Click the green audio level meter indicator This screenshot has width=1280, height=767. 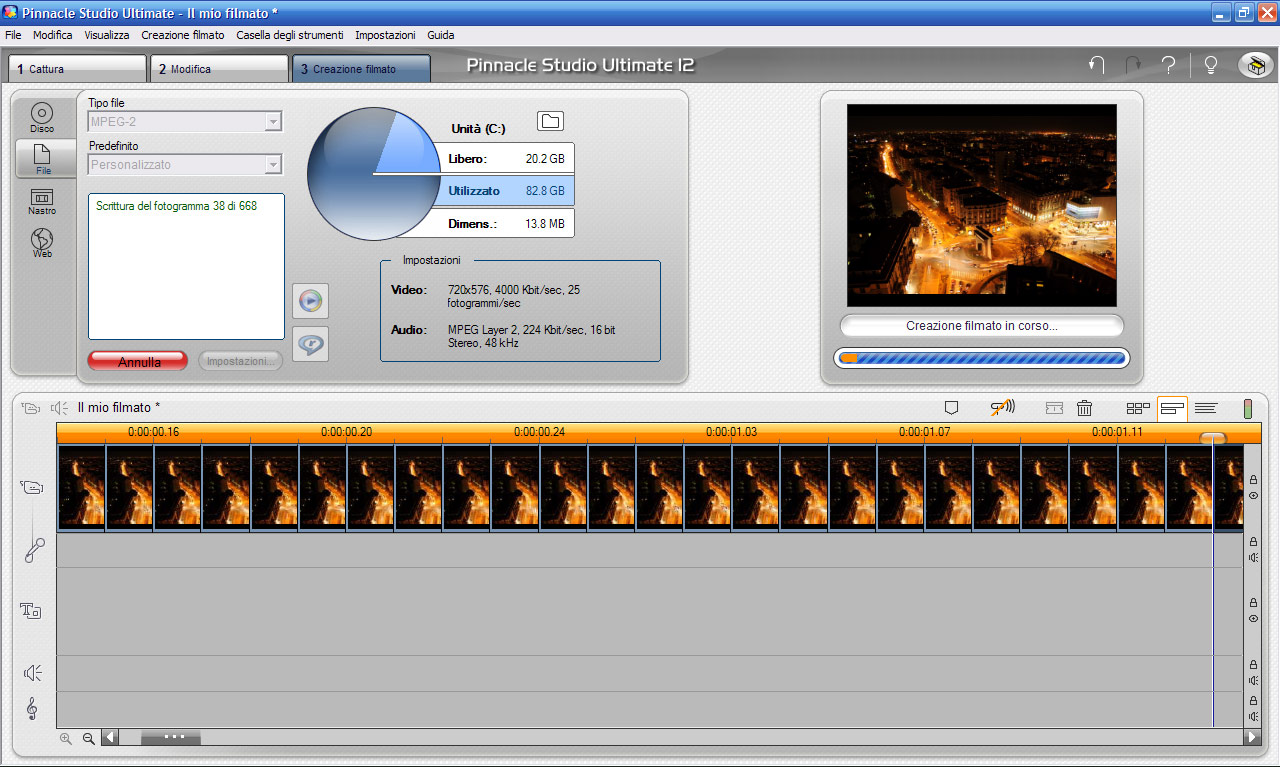(1248, 408)
